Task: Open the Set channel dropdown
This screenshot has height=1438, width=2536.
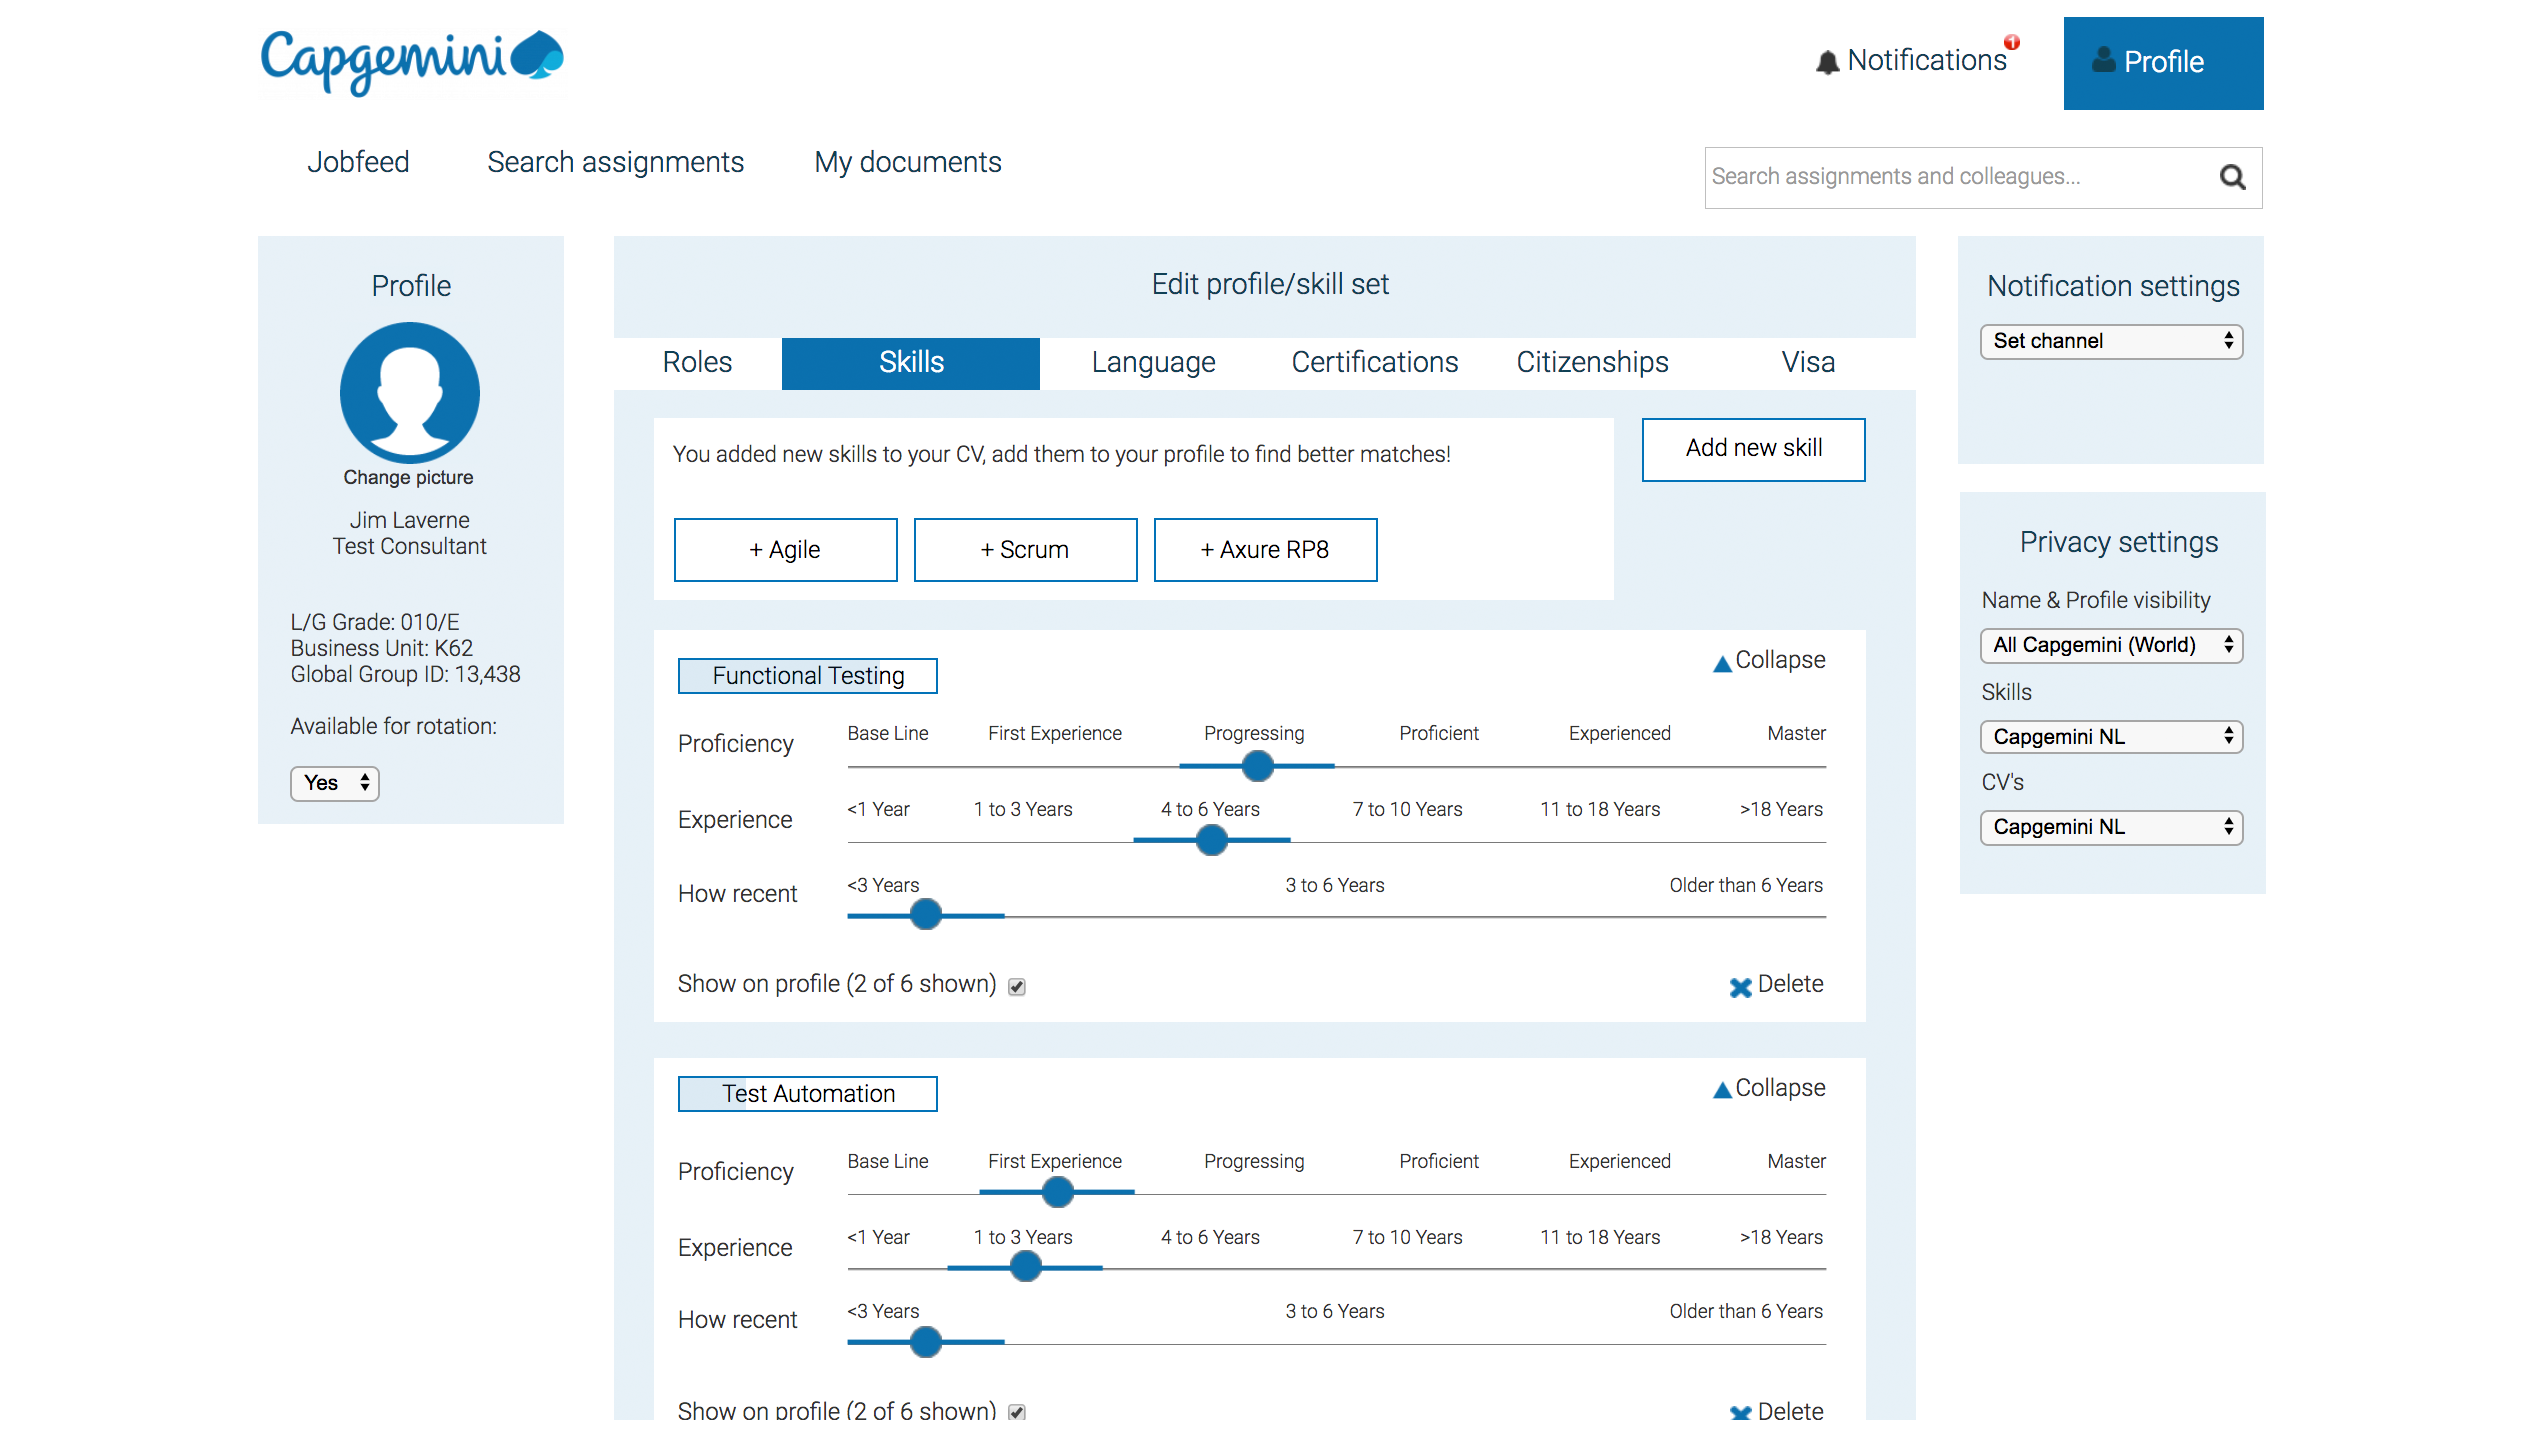Action: coord(2110,341)
